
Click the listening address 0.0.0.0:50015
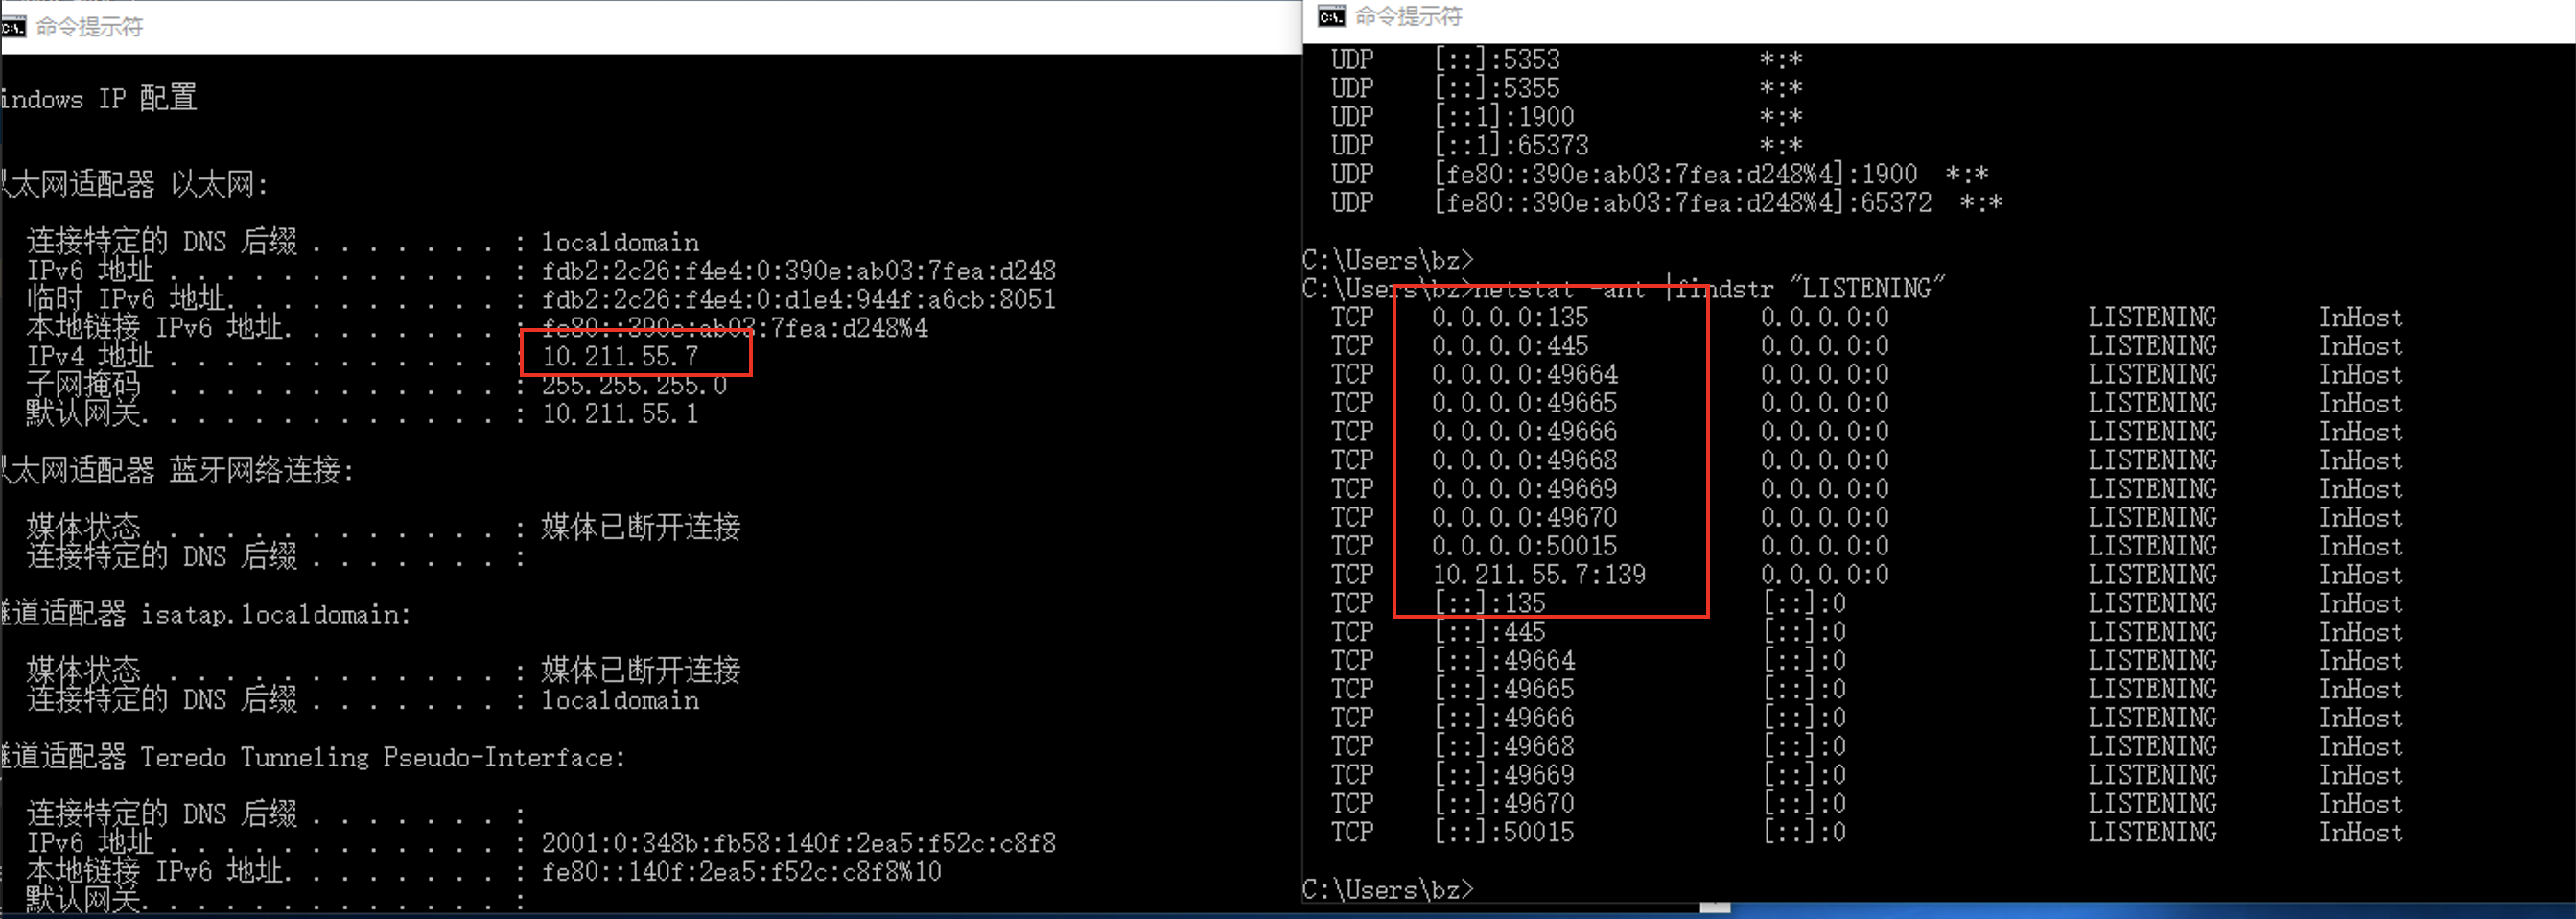[x=1525, y=546]
